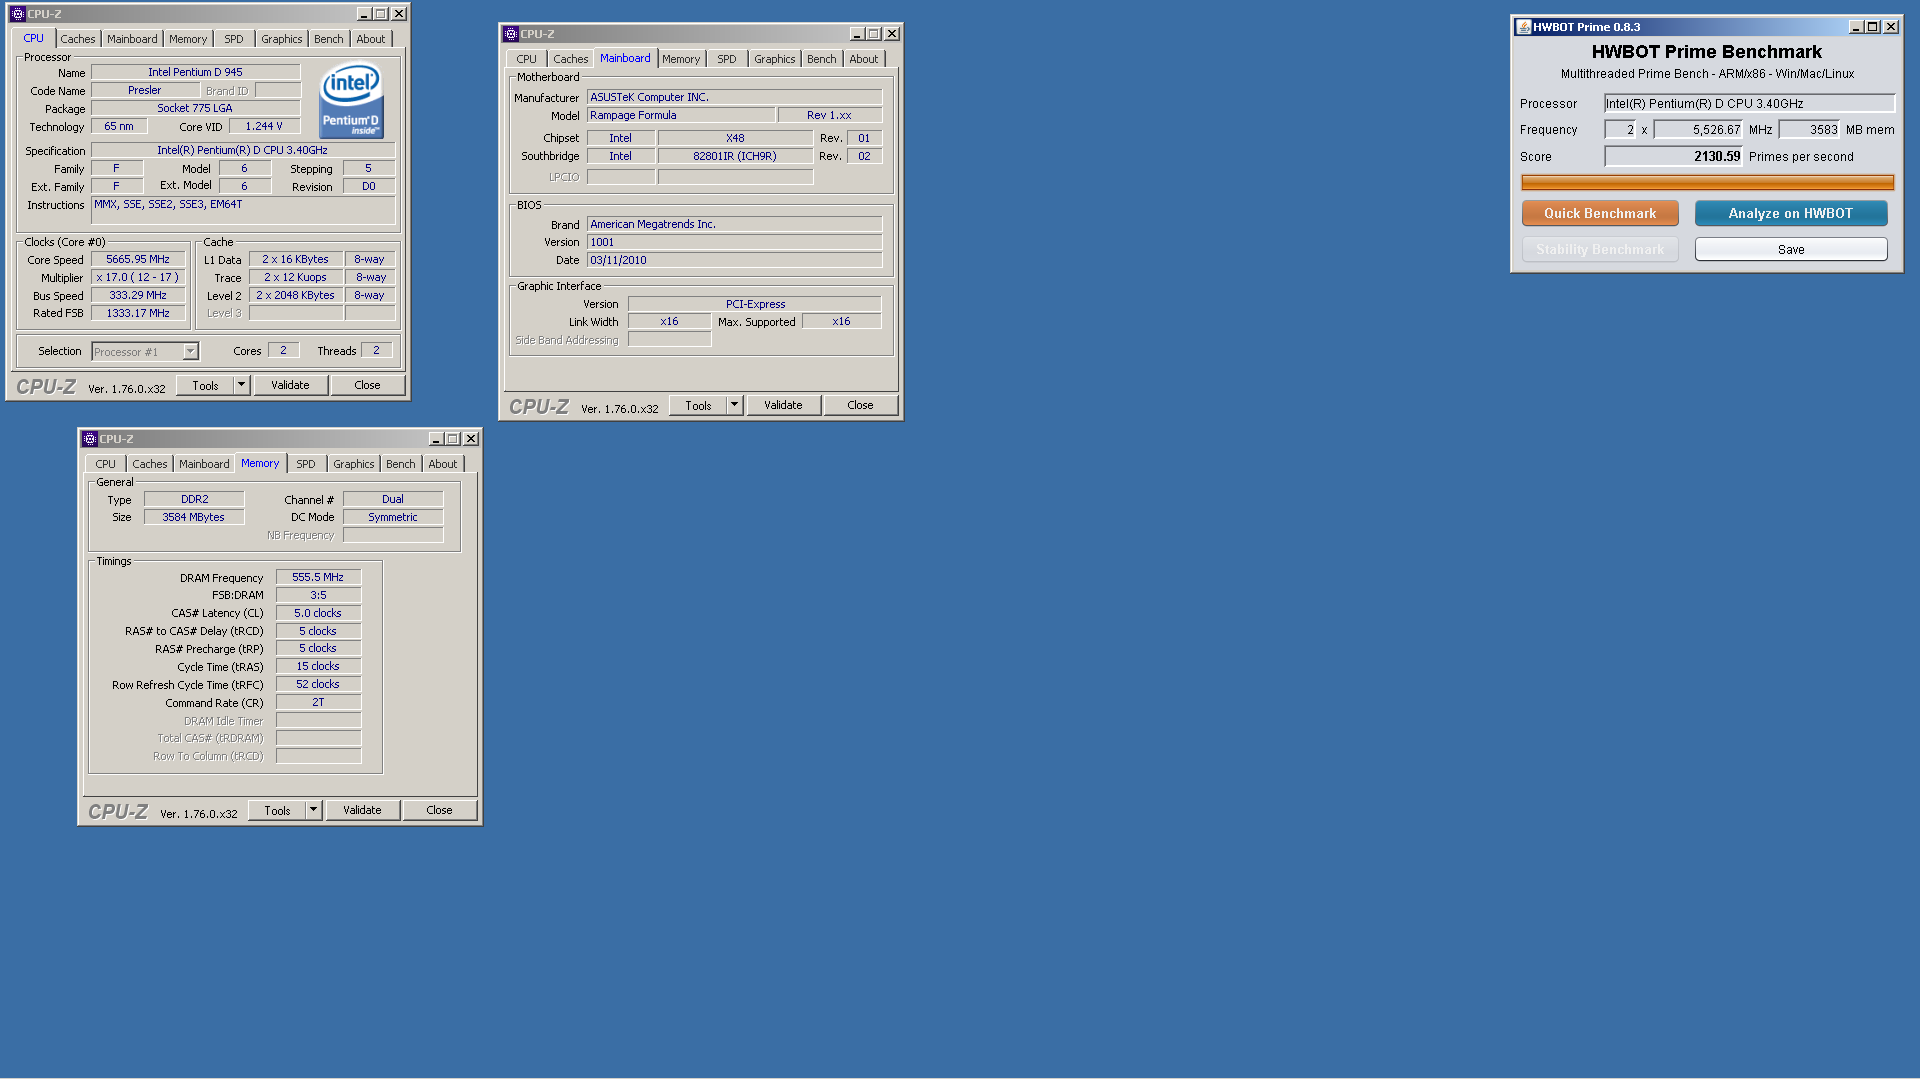
Task: Open Graphics tab in CPU window
Action: pyautogui.click(x=281, y=39)
